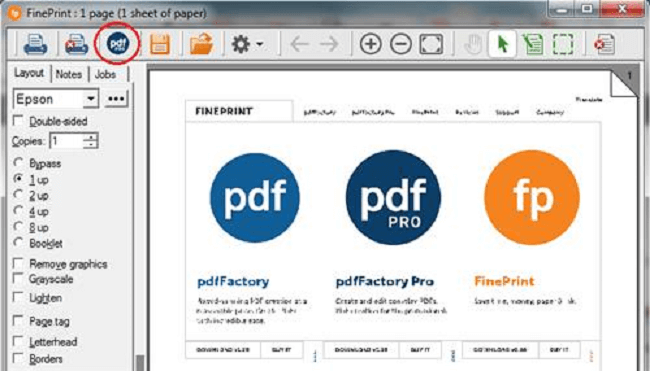The width and height of the screenshot is (650, 371).
Task: Click the green text page tool
Action: (533, 44)
